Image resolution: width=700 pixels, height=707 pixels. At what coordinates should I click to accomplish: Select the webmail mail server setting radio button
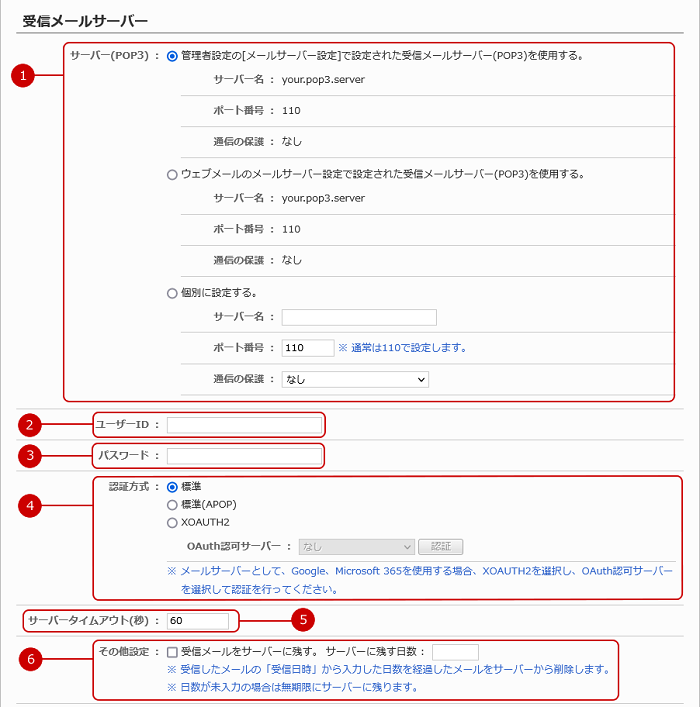point(173,174)
